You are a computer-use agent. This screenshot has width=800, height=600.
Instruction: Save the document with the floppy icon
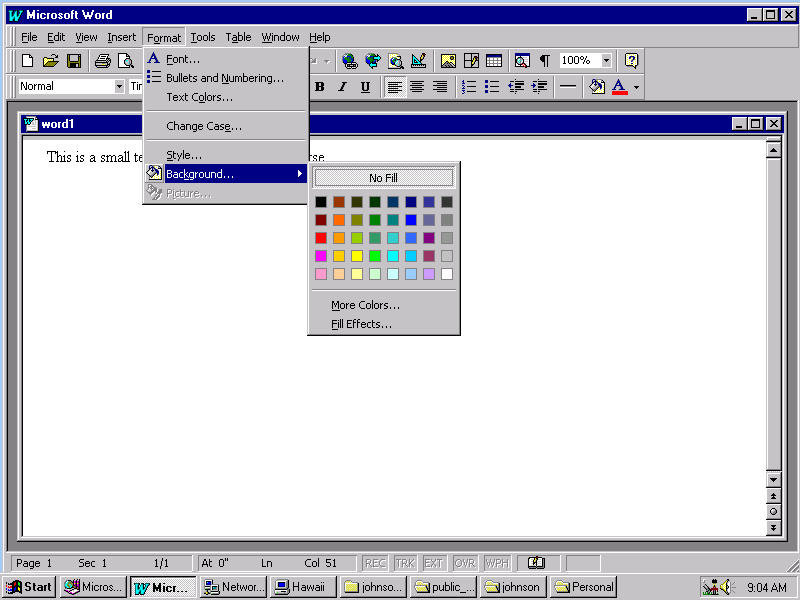click(x=74, y=61)
